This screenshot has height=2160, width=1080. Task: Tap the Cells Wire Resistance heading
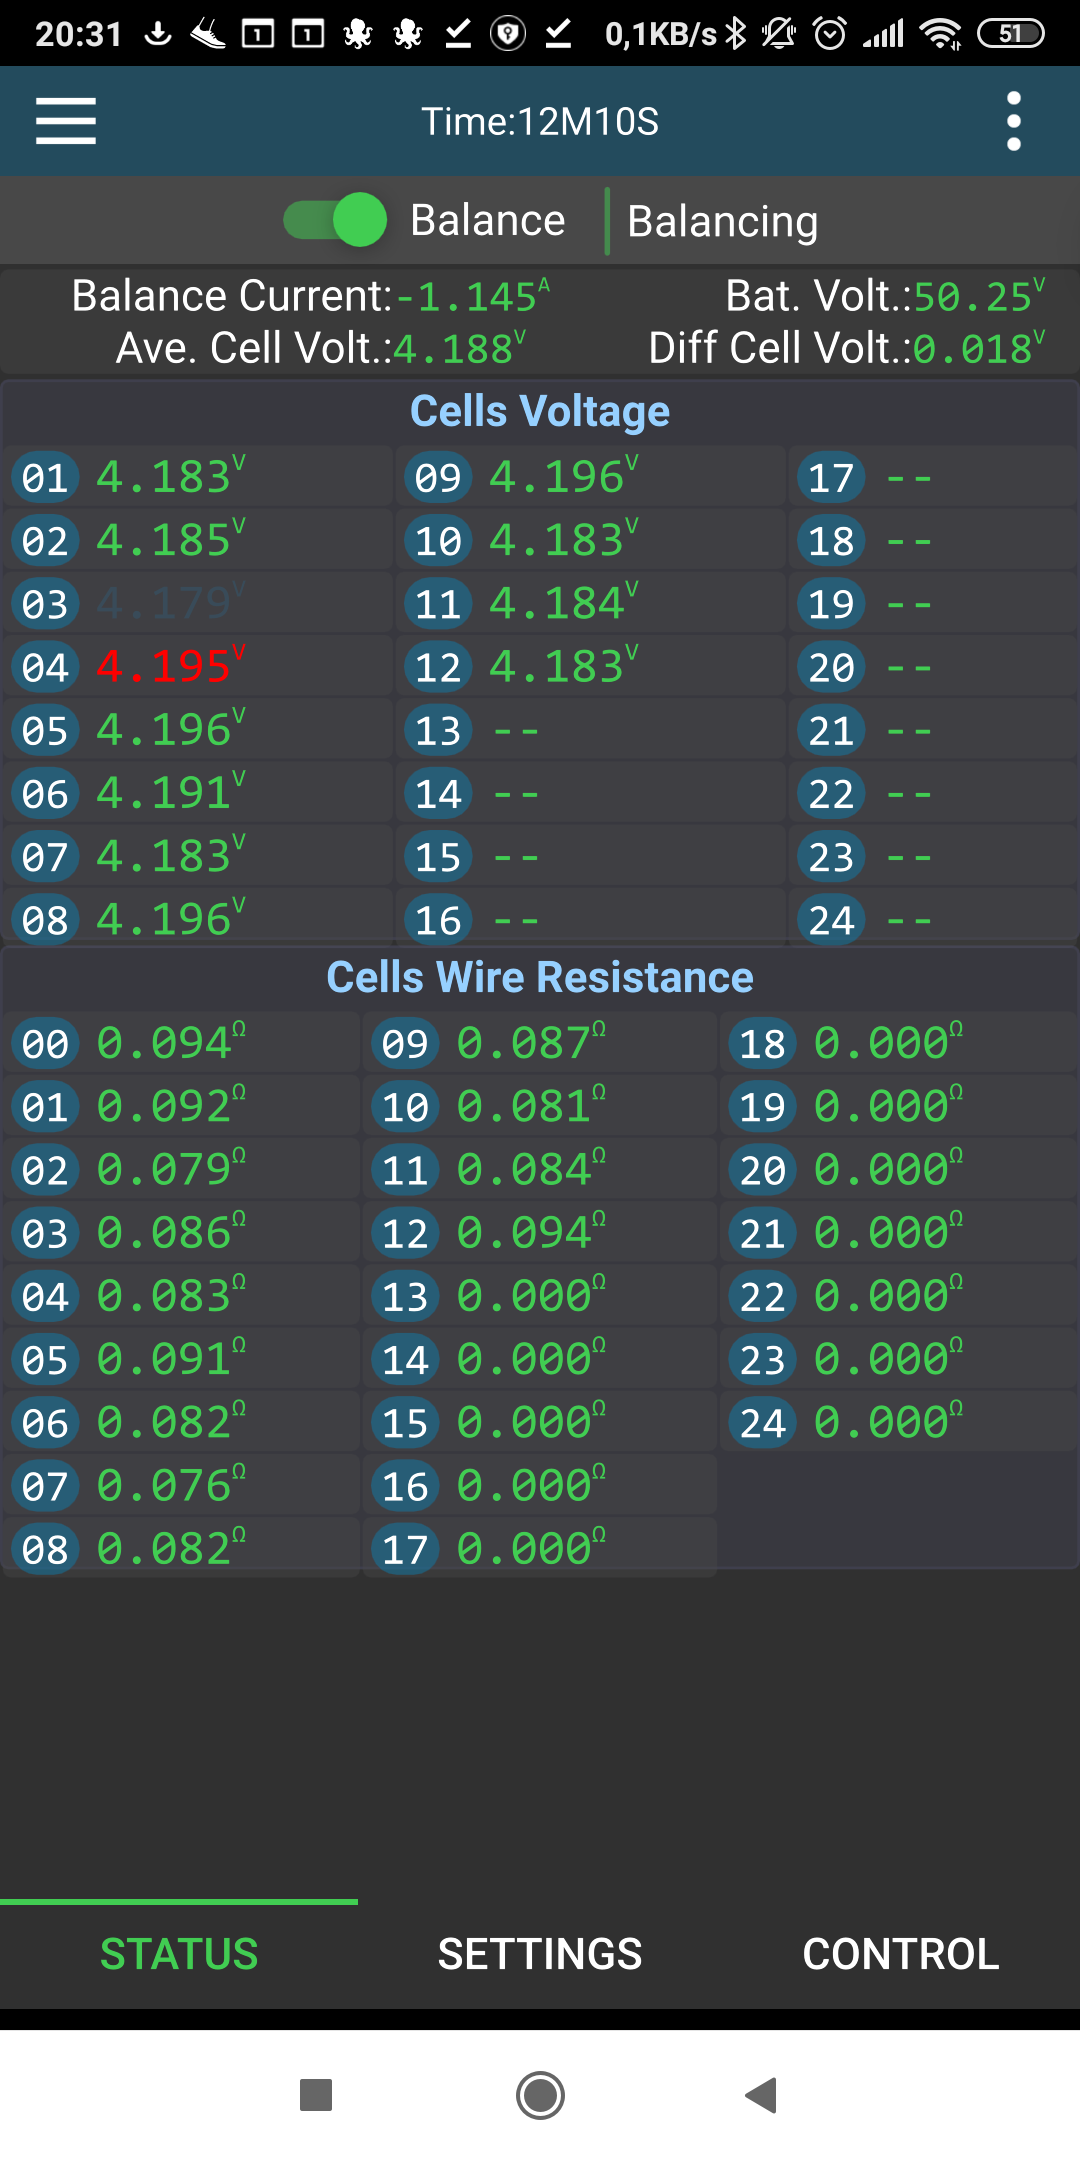click(540, 977)
